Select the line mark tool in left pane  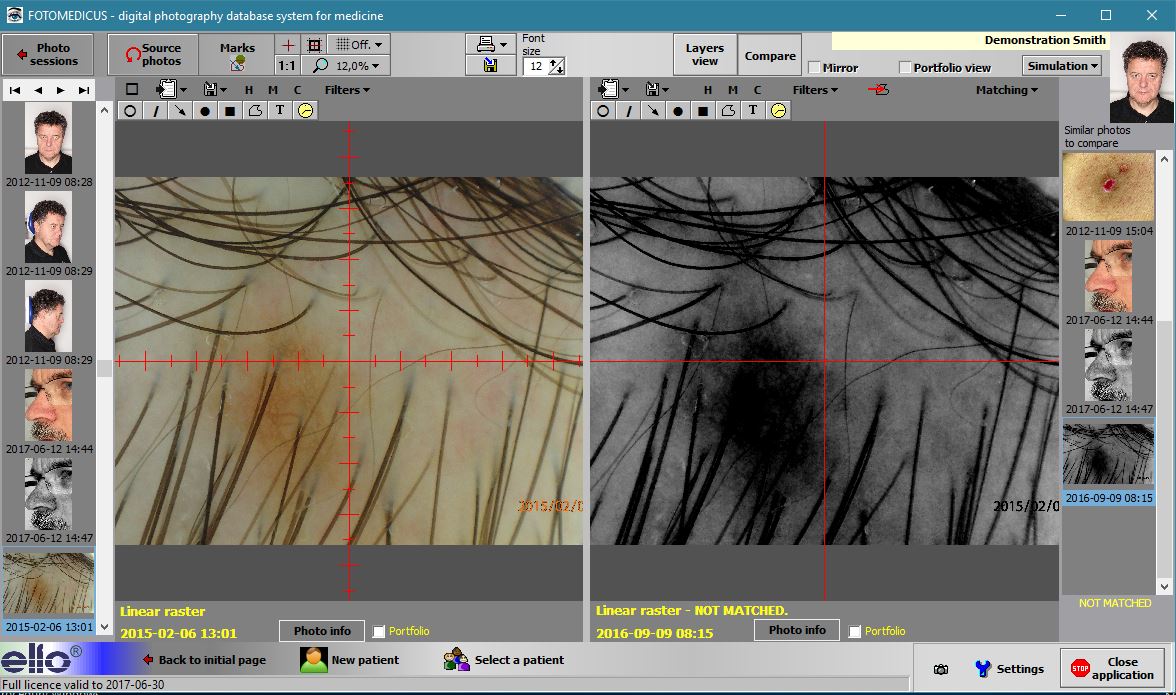point(155,111)
